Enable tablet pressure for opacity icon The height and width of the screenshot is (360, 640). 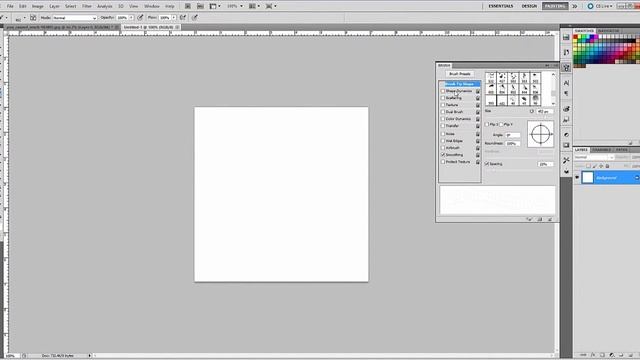140,18
